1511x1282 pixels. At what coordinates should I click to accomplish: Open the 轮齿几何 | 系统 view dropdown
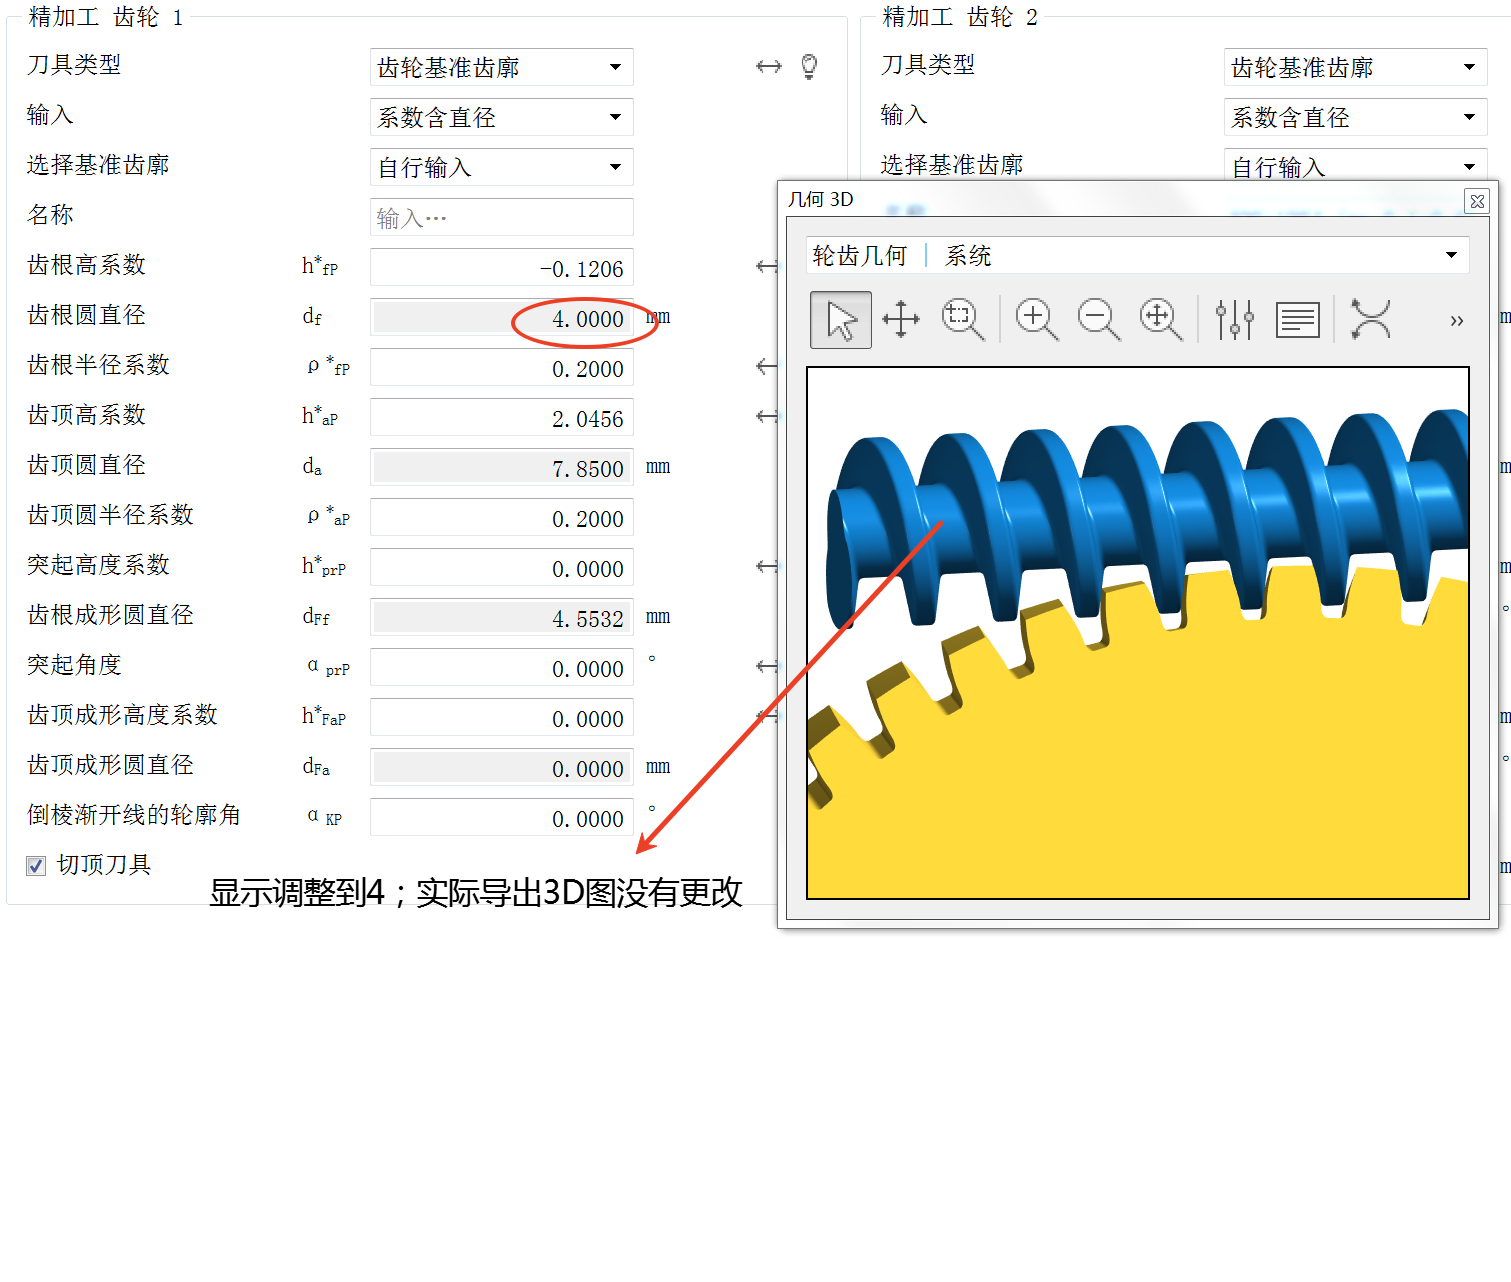click(x=1138, y=255)
